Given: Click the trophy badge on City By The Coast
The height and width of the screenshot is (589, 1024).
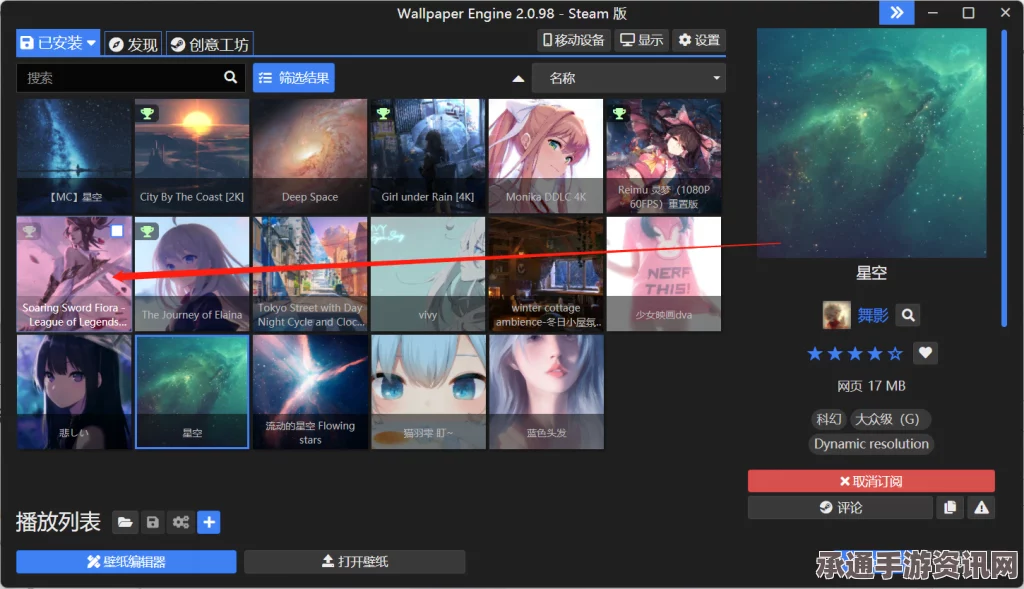Looking at the screenshot, I should (x=148, y=113).
